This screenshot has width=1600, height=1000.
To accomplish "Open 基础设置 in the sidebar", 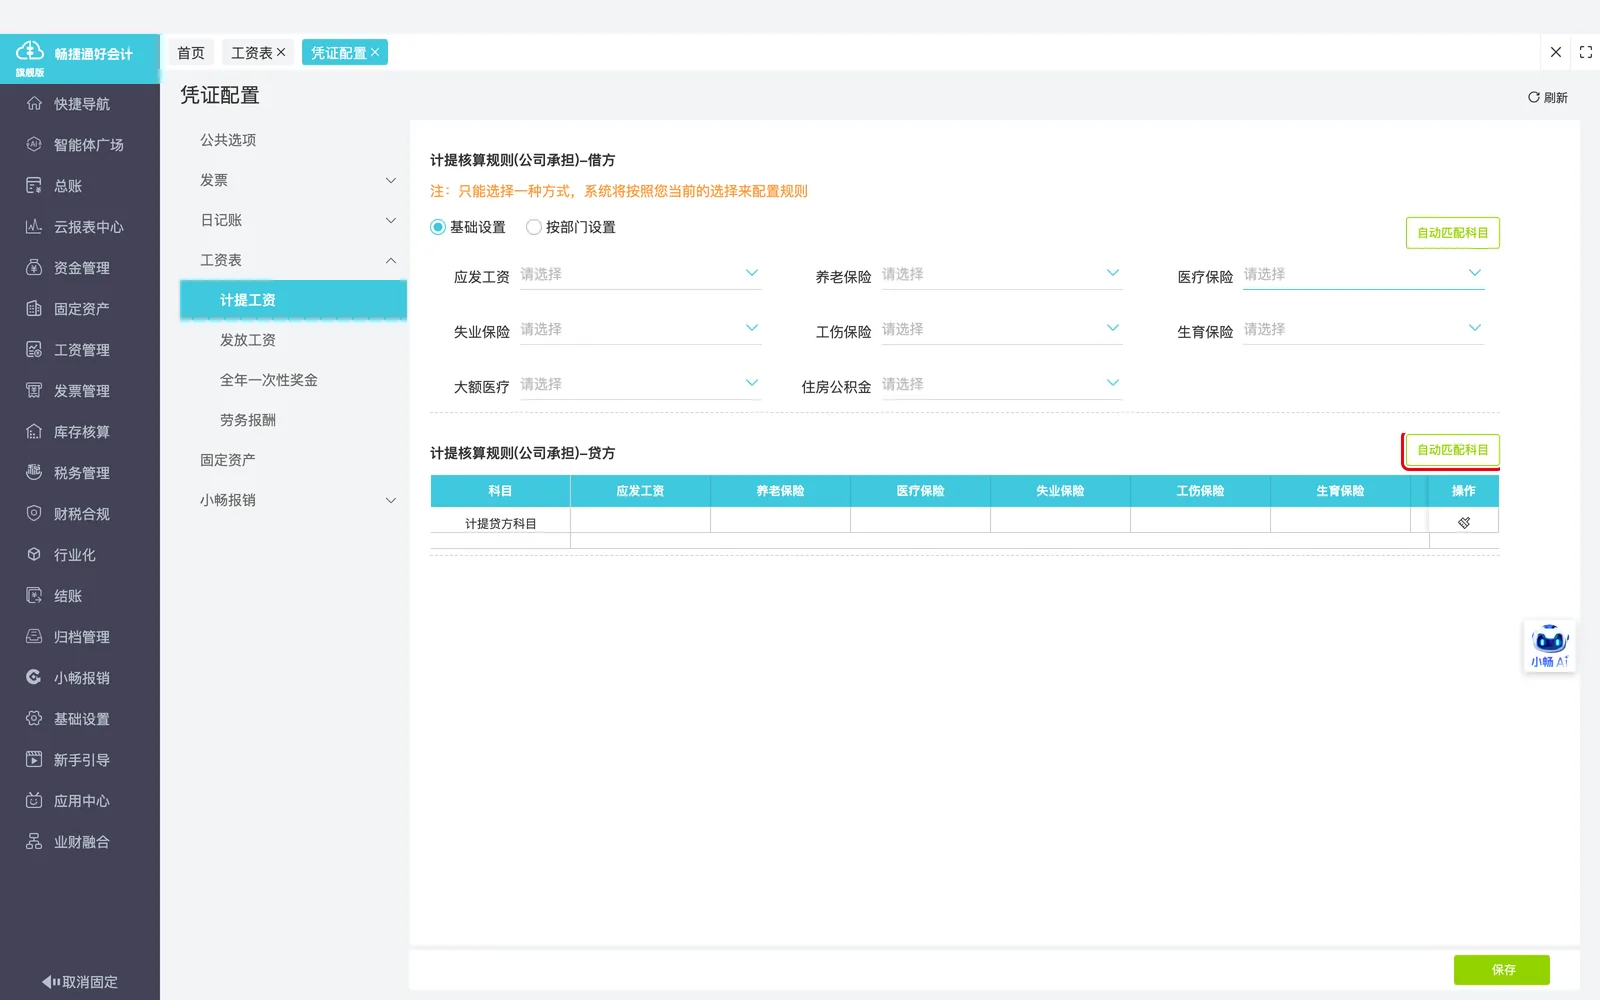I will pos(80,719).
